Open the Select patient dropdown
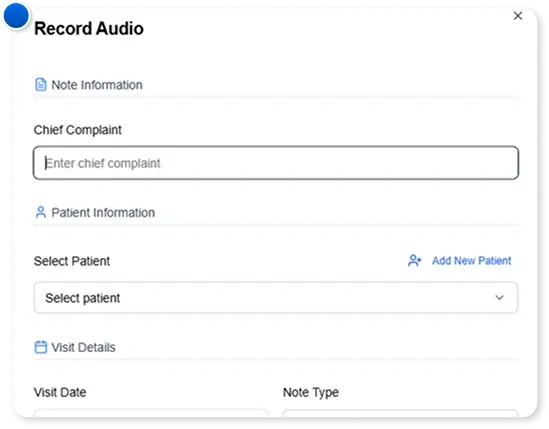Image resolution: width=549 pixels, height=429 pixels. 276,298
